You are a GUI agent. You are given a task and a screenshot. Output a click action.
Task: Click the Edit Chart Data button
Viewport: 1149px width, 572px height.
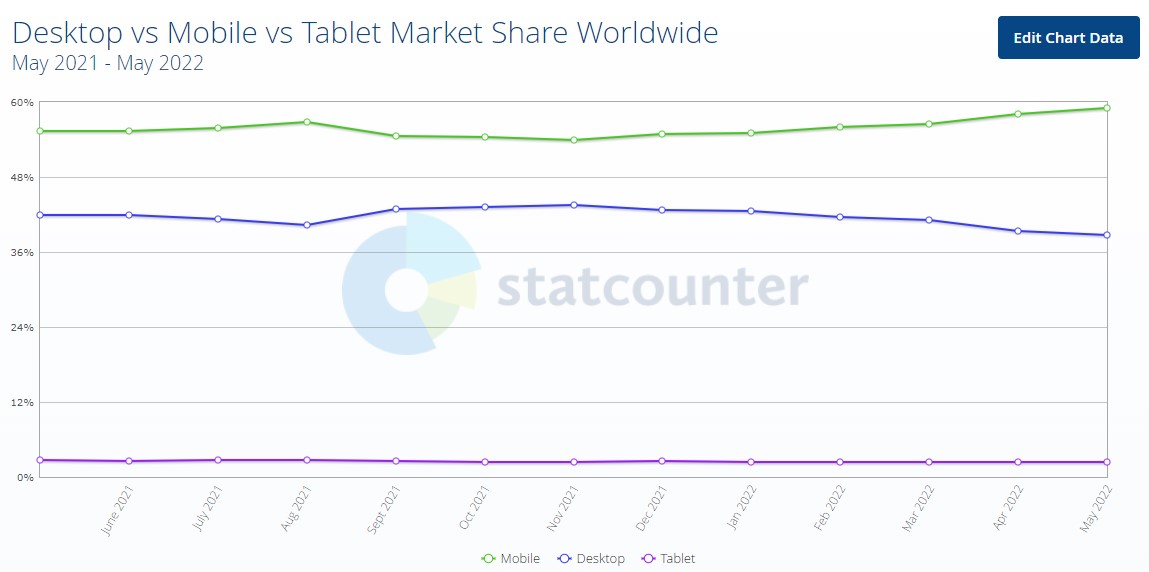click(1068, 38)
